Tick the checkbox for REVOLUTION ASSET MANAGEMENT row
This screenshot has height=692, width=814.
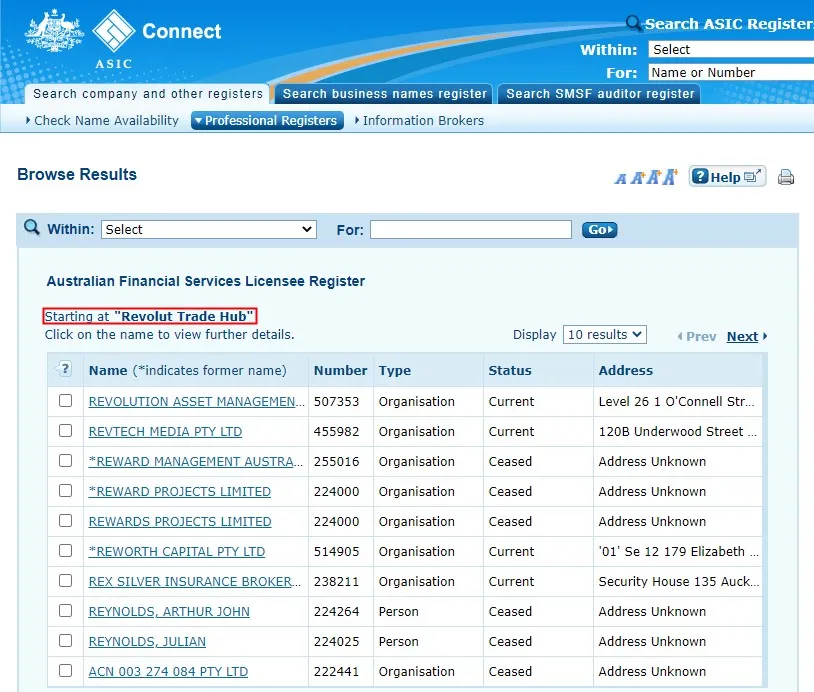[x=65, y=401]
